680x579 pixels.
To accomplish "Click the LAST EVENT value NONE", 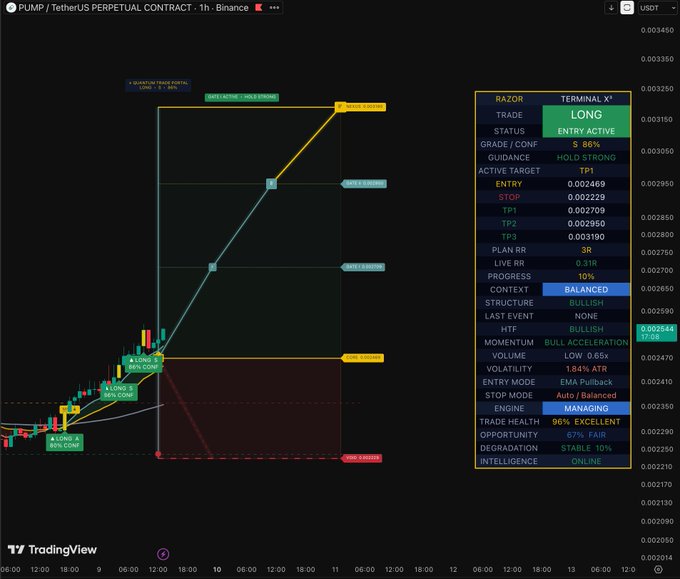I will [586, 316].
